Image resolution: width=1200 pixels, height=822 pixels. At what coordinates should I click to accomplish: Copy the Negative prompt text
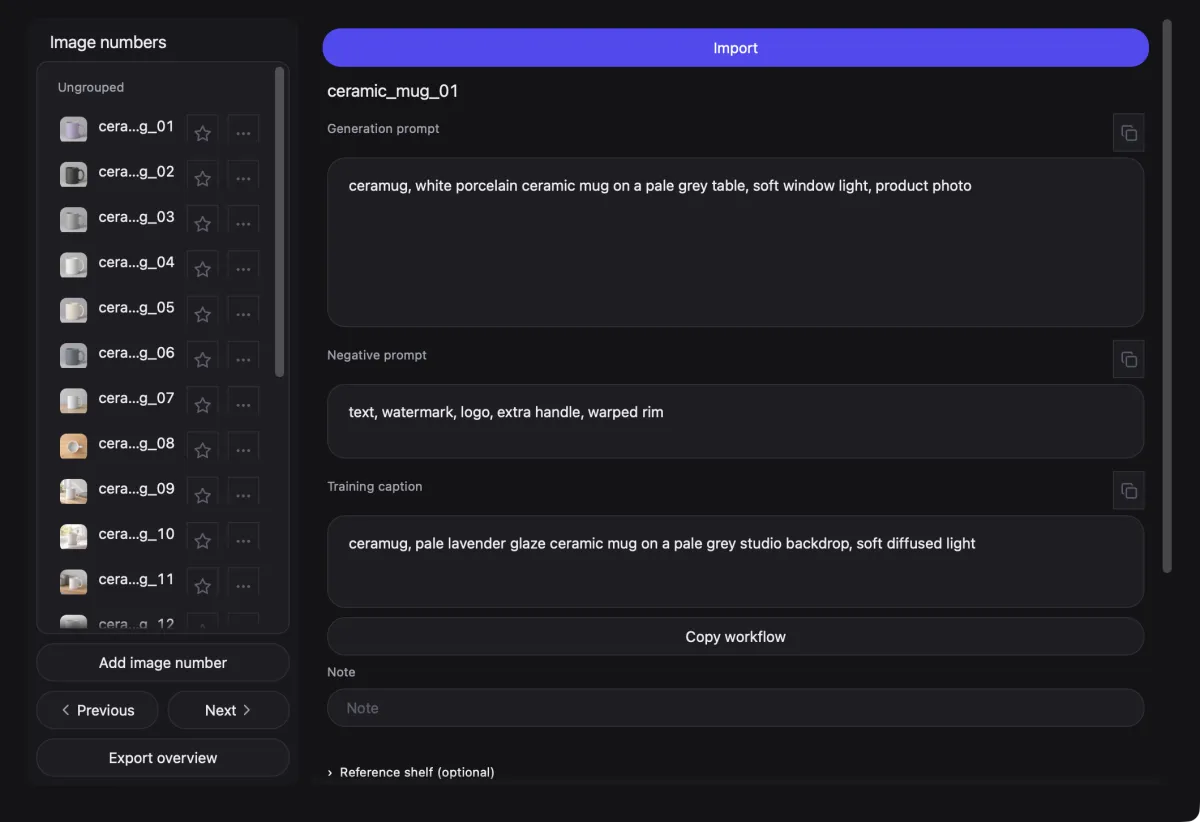click(x=1128, y=359)
